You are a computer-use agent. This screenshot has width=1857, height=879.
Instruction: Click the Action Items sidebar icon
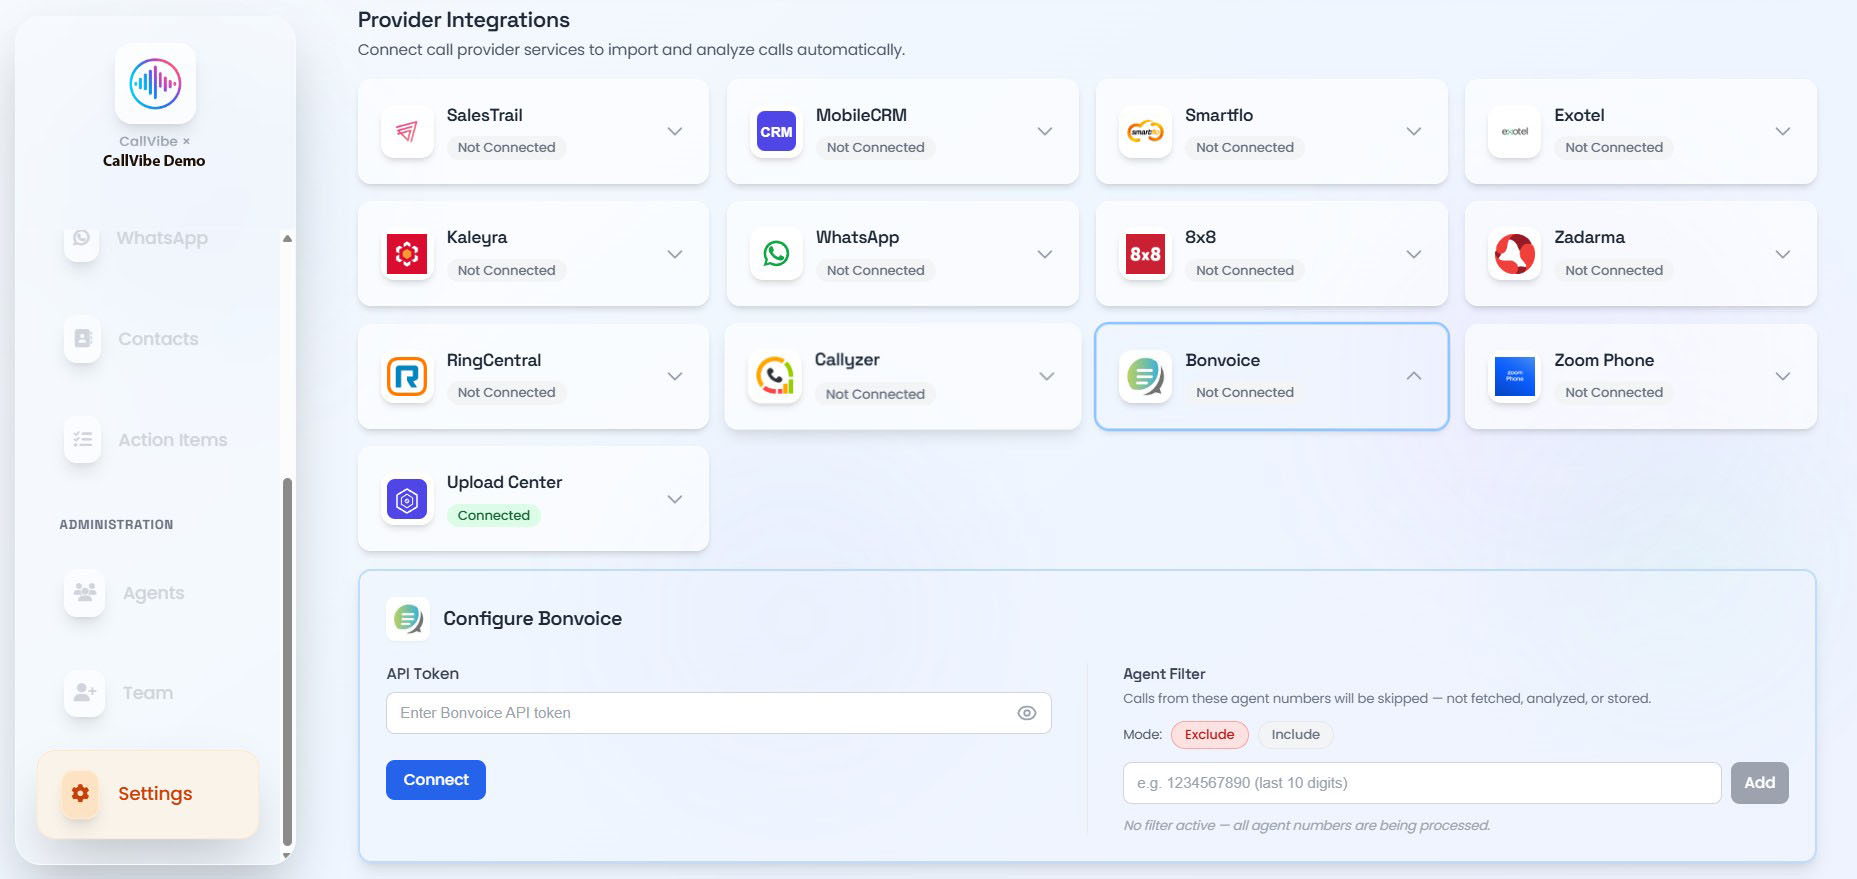[x=83, y=440]
